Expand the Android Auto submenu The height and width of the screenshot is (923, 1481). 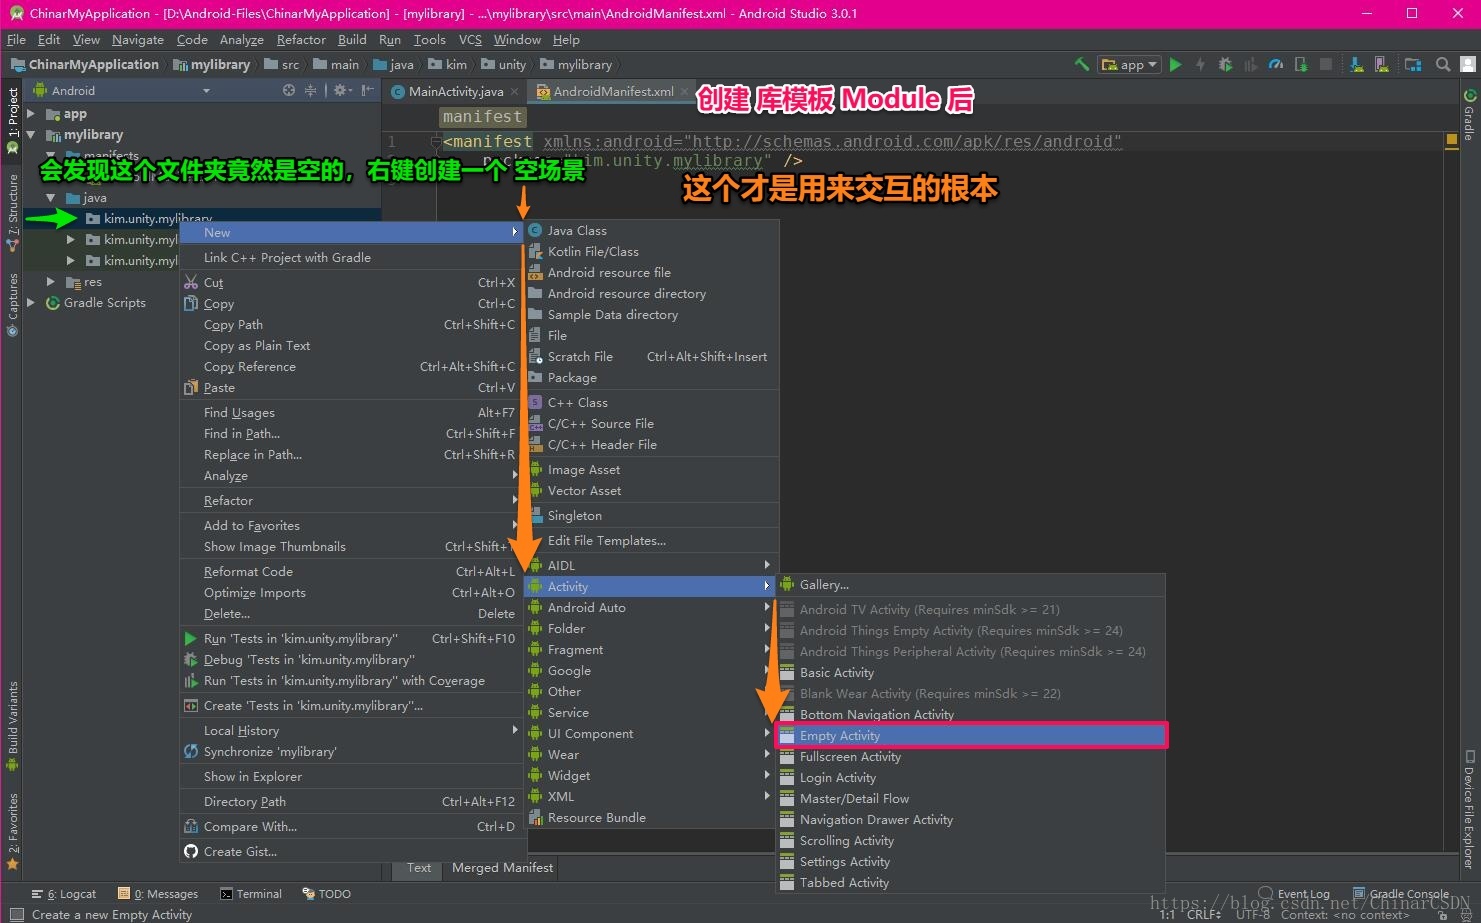point(651,608)
